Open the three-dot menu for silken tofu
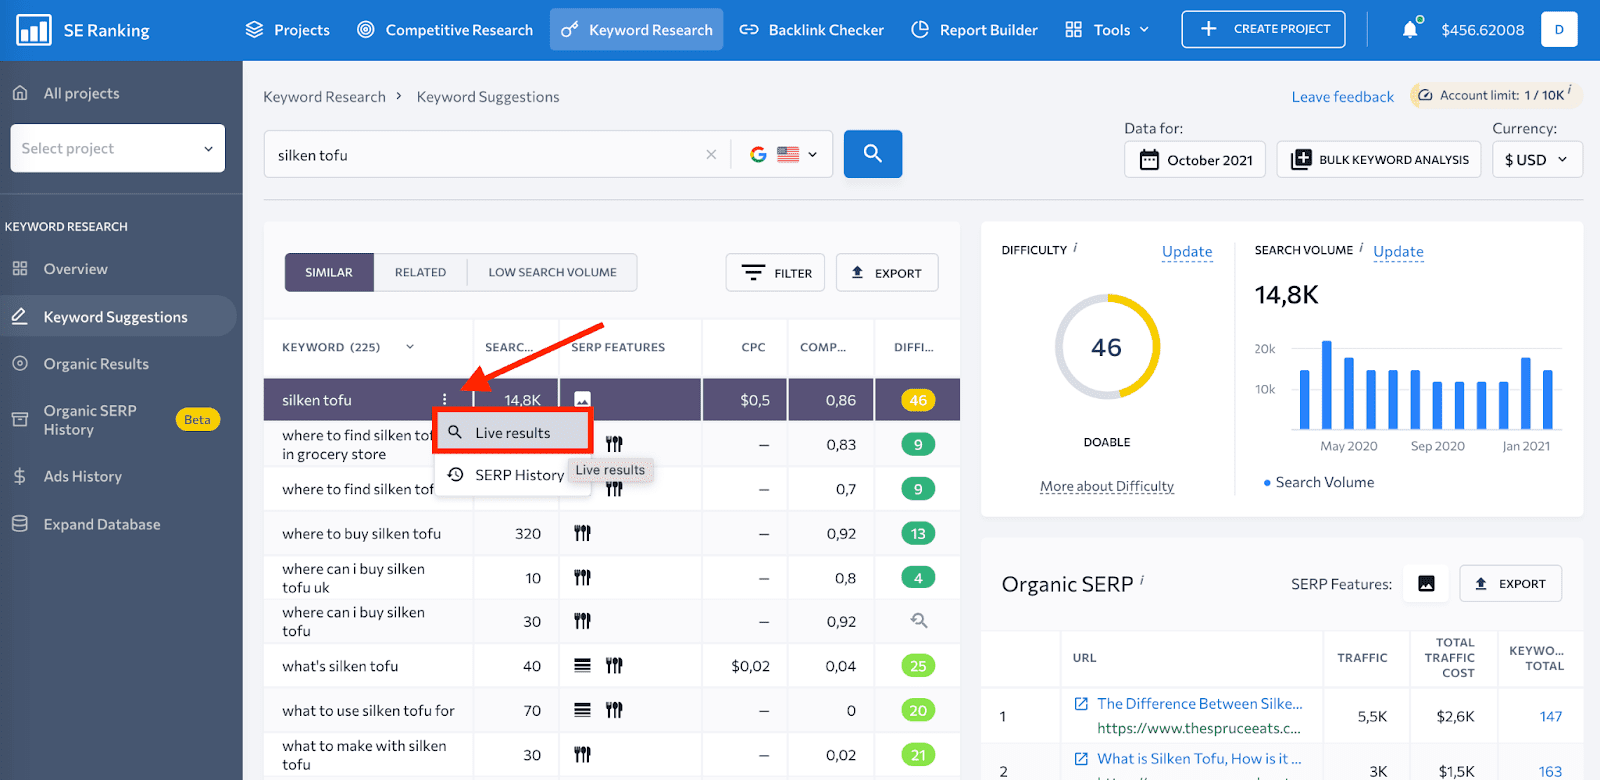 (445, 400)
